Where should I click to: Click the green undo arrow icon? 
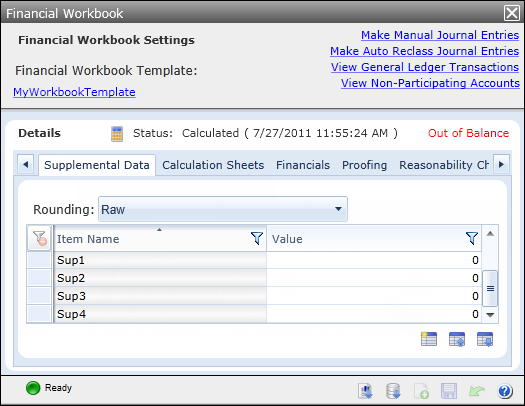(x=477, y=391)
